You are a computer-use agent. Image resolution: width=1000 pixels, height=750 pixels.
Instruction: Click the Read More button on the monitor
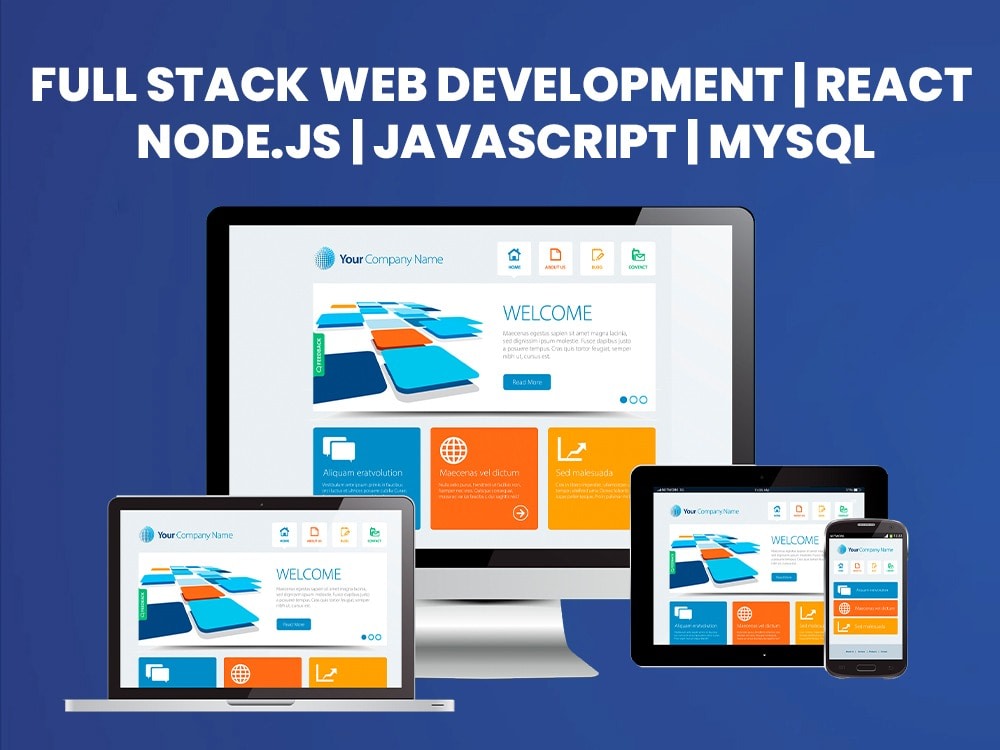(x=527, y=382)
